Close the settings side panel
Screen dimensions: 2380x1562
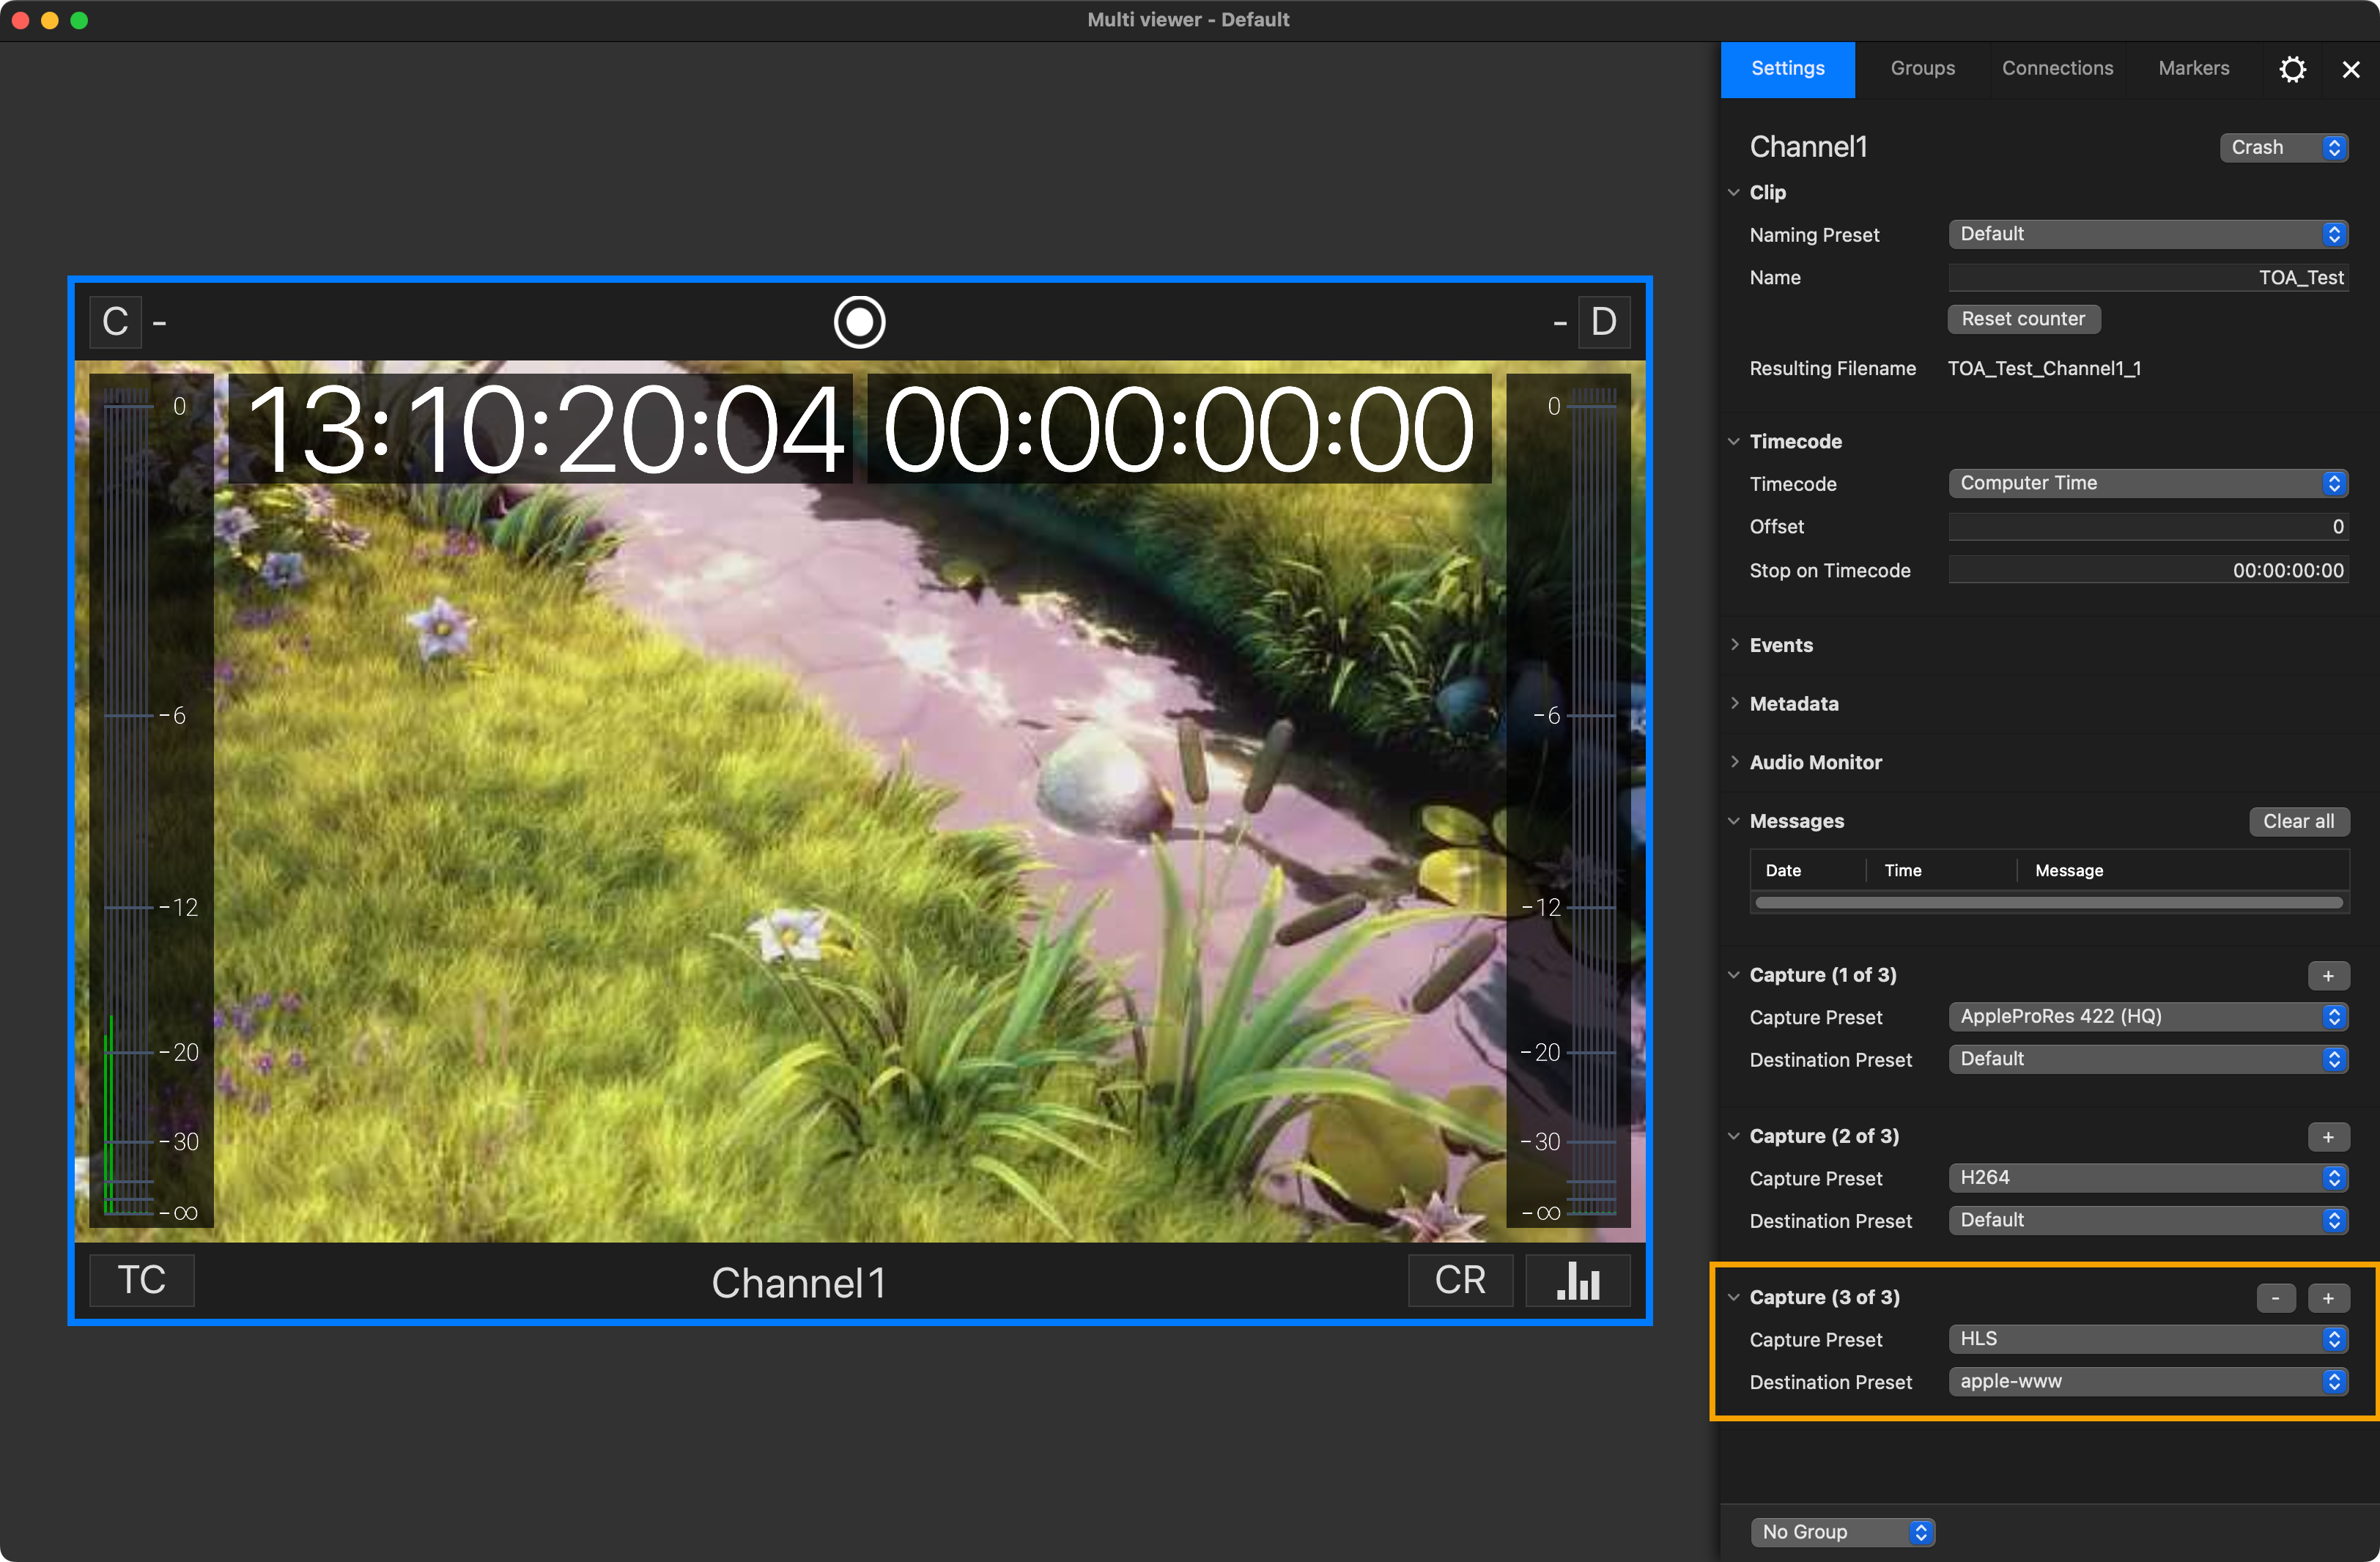point(2351,69)
